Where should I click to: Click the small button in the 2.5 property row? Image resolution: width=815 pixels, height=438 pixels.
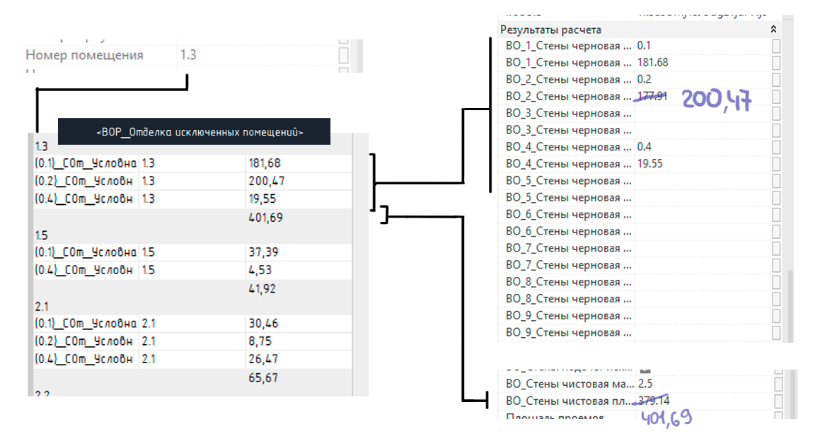(x=776, y=384)
